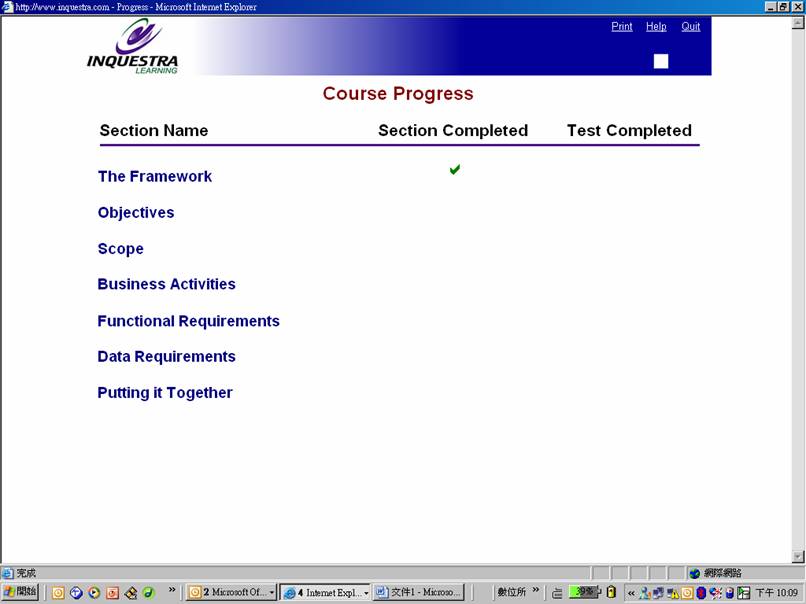Click the Quit link
This screenshot has height=604, width=806.
coord(691,26)
